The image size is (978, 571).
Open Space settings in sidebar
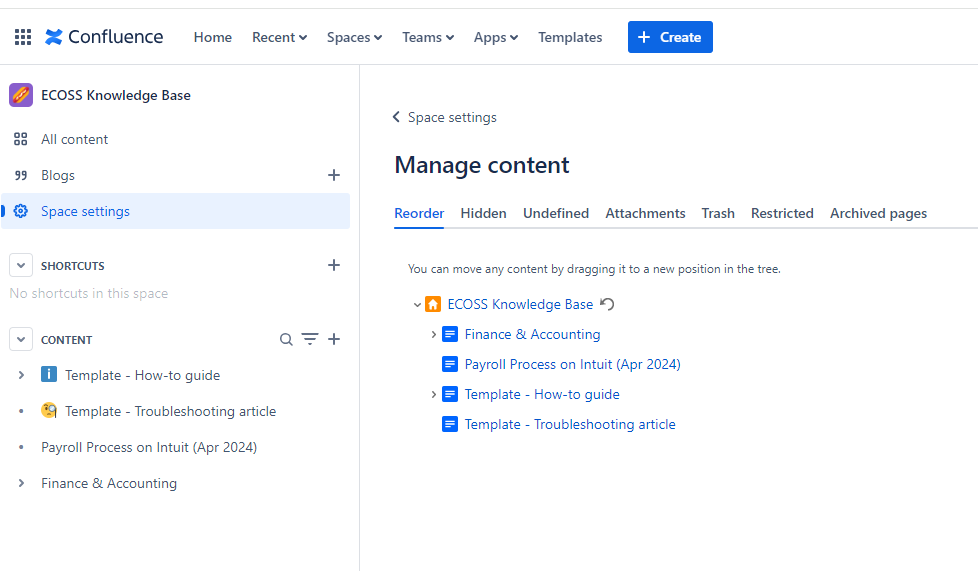point(85,211)
